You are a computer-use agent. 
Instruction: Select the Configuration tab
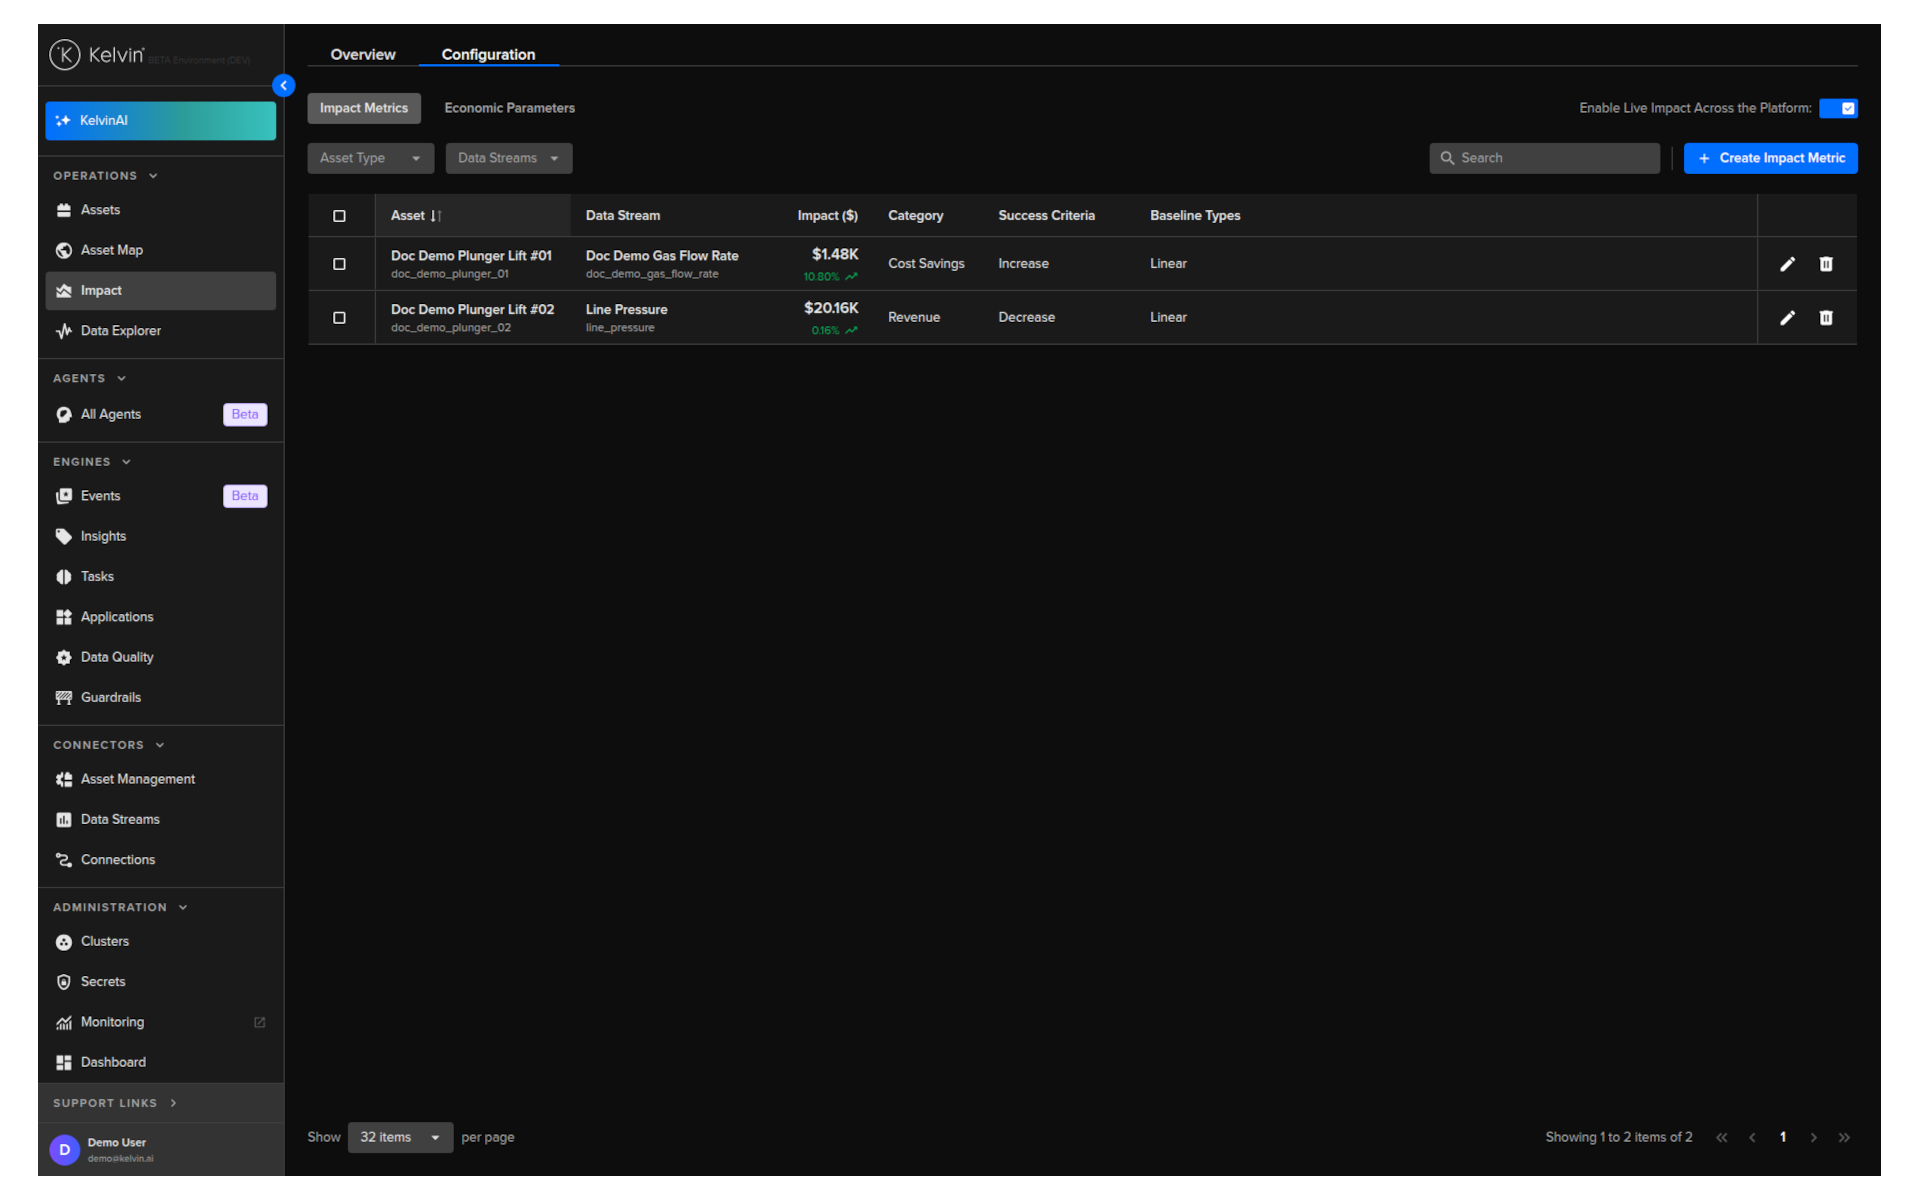point(488,54)
